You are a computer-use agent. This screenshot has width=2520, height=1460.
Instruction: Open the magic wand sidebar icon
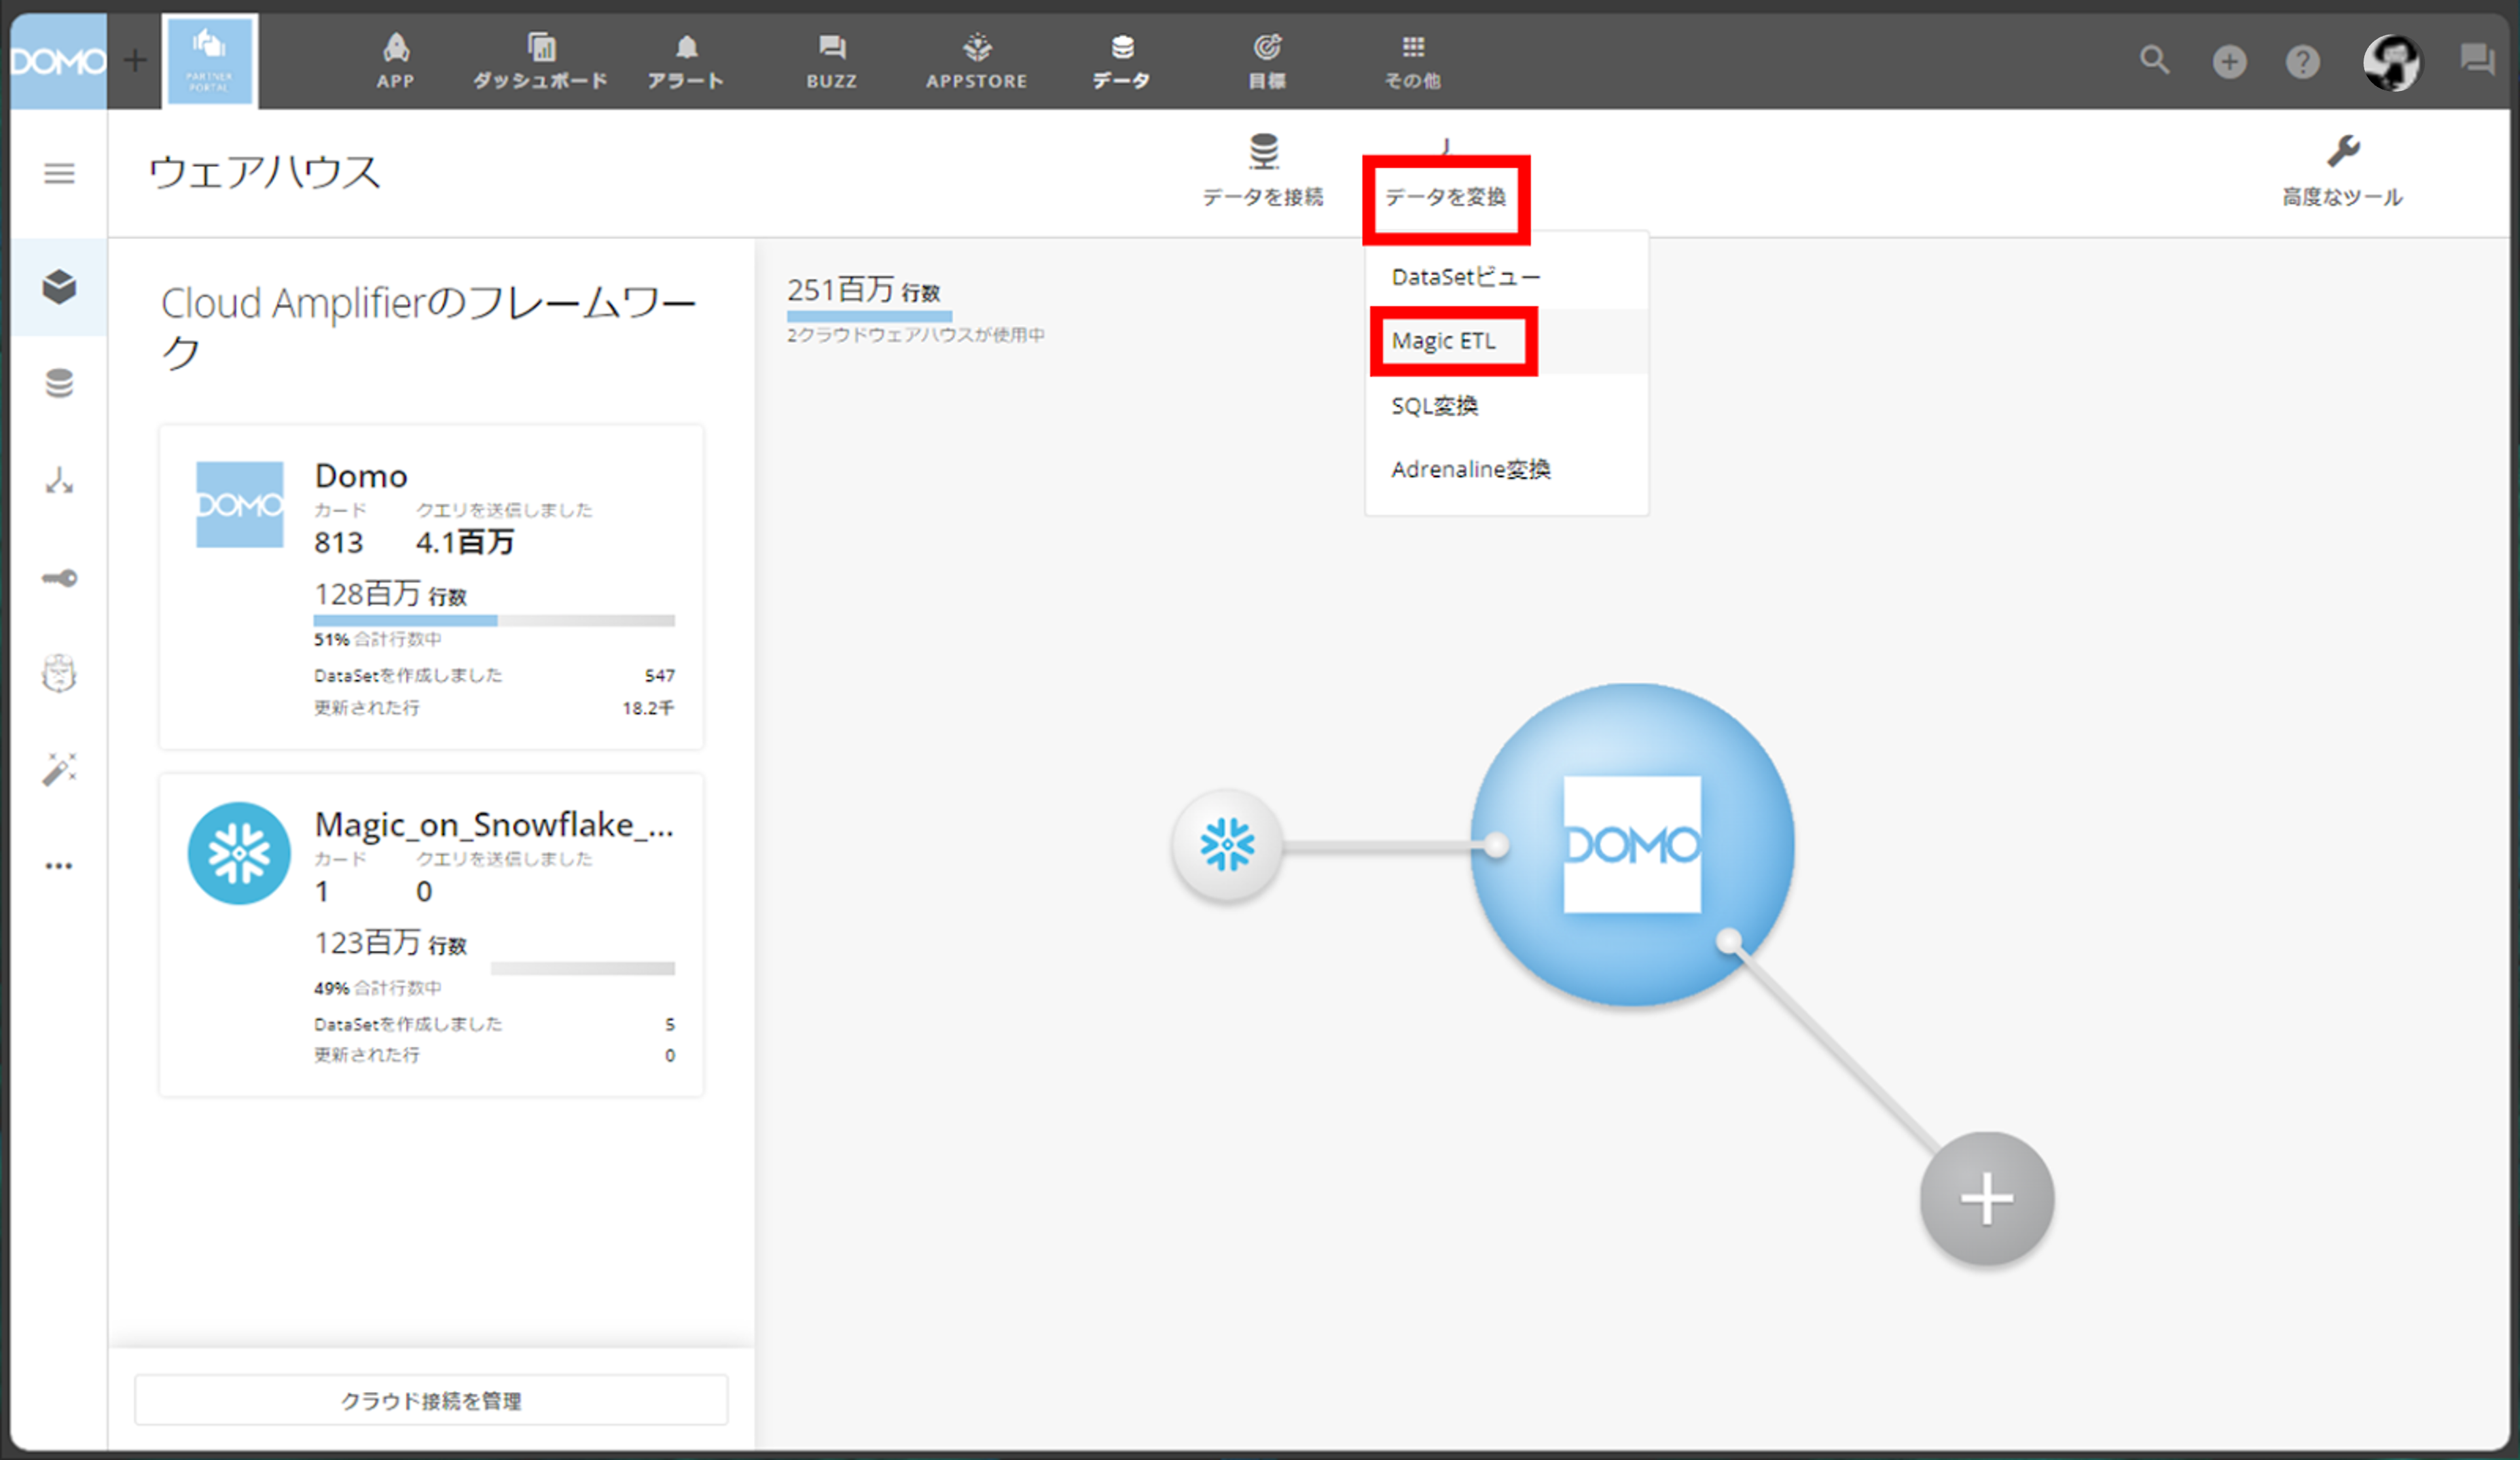59,769
